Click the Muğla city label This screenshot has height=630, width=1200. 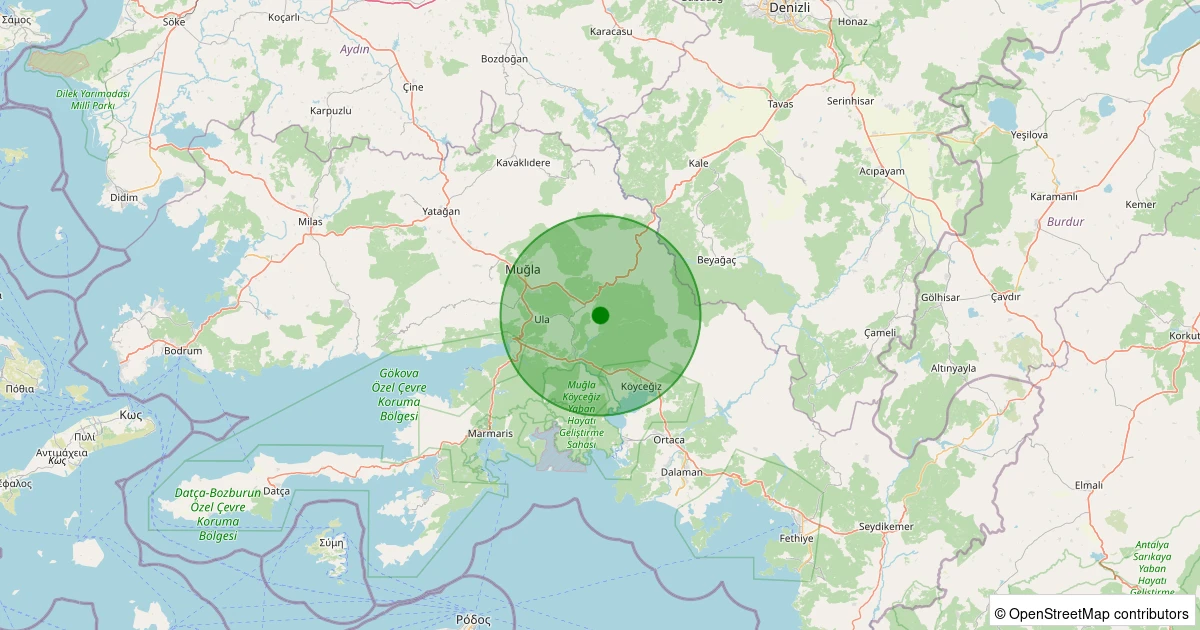[x=523, y=269]
